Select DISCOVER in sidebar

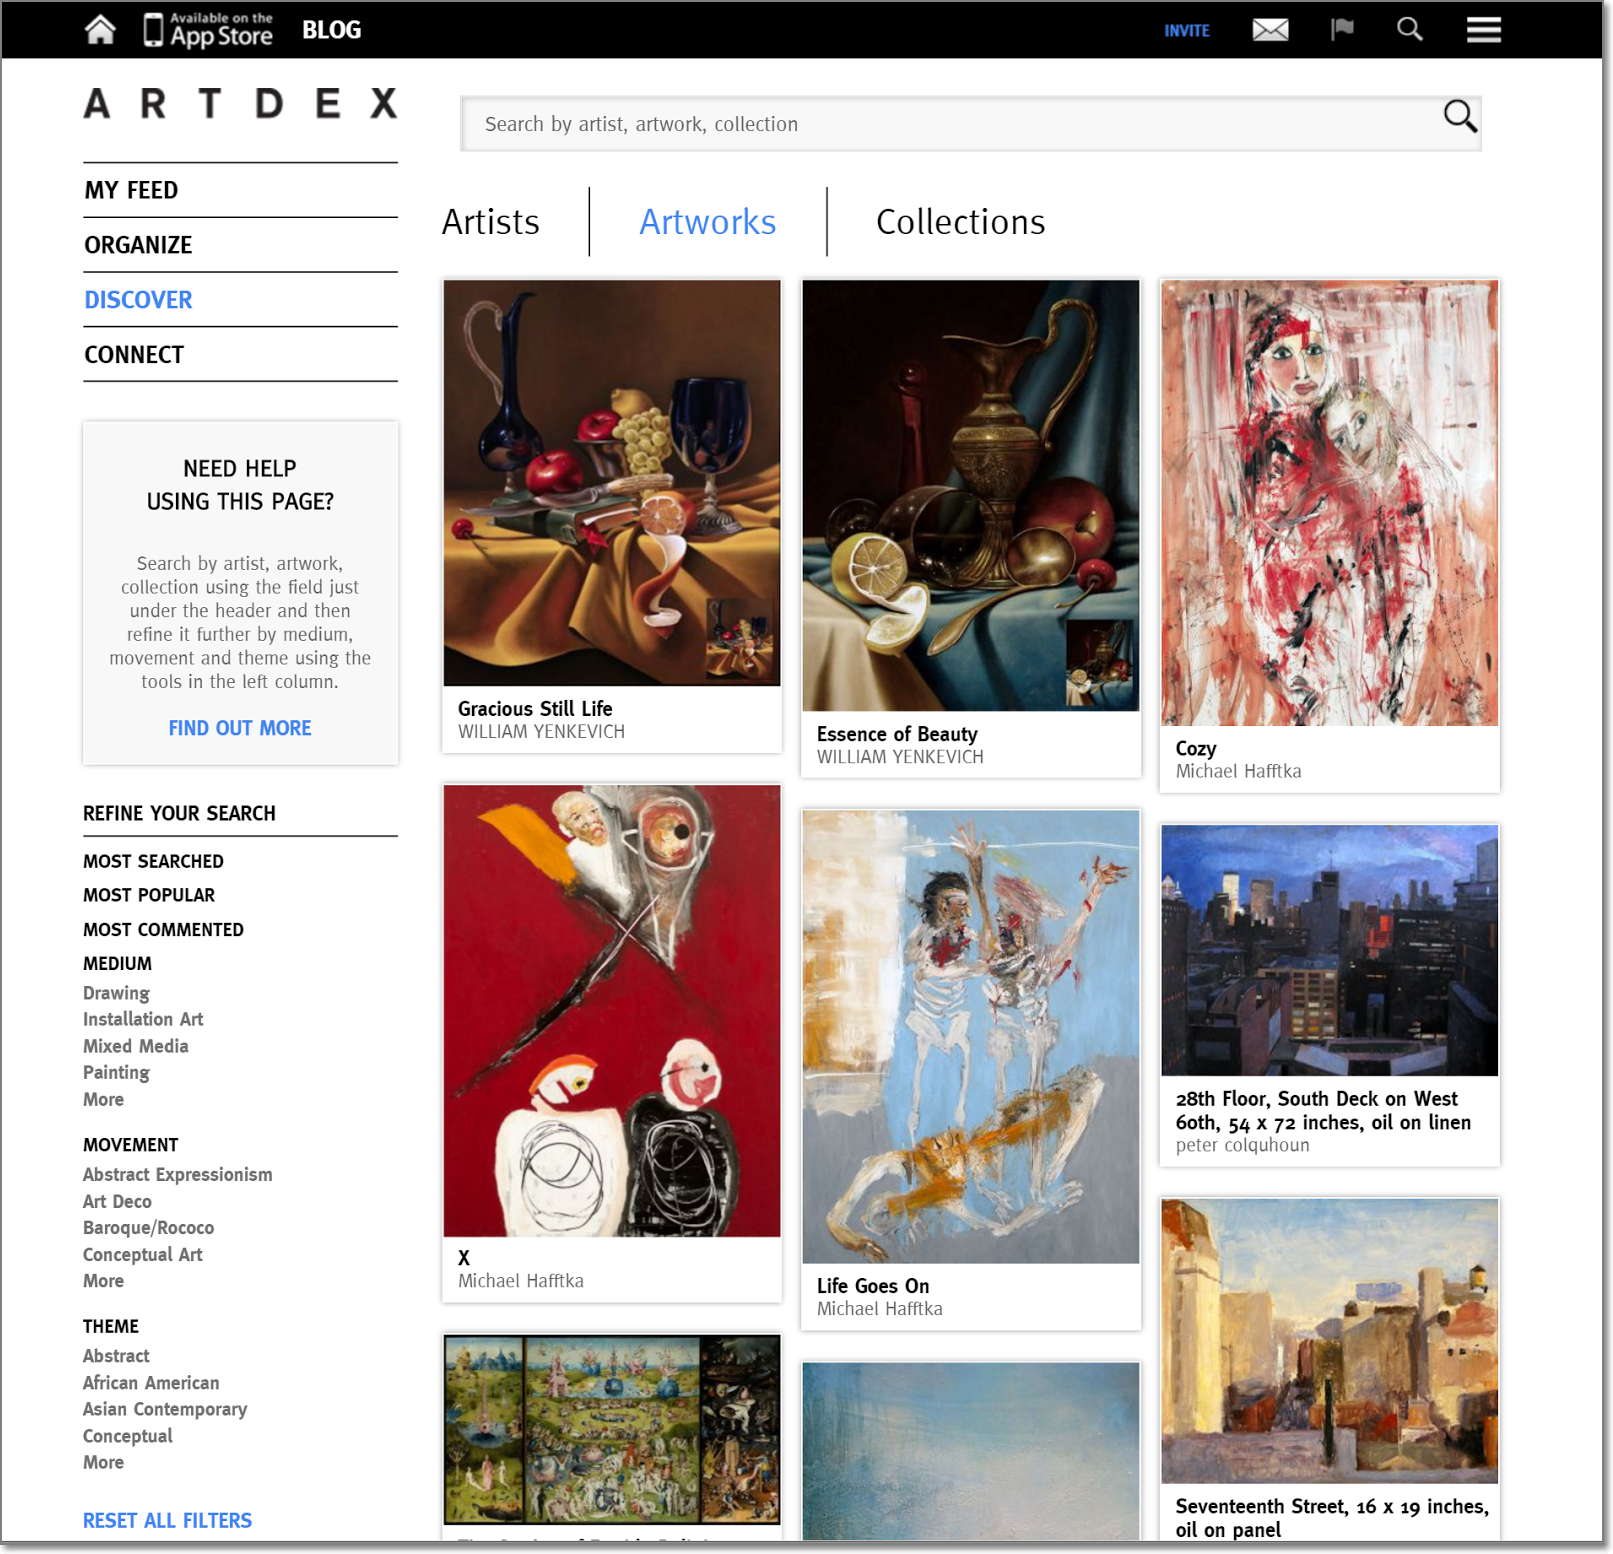click(138, 300)
